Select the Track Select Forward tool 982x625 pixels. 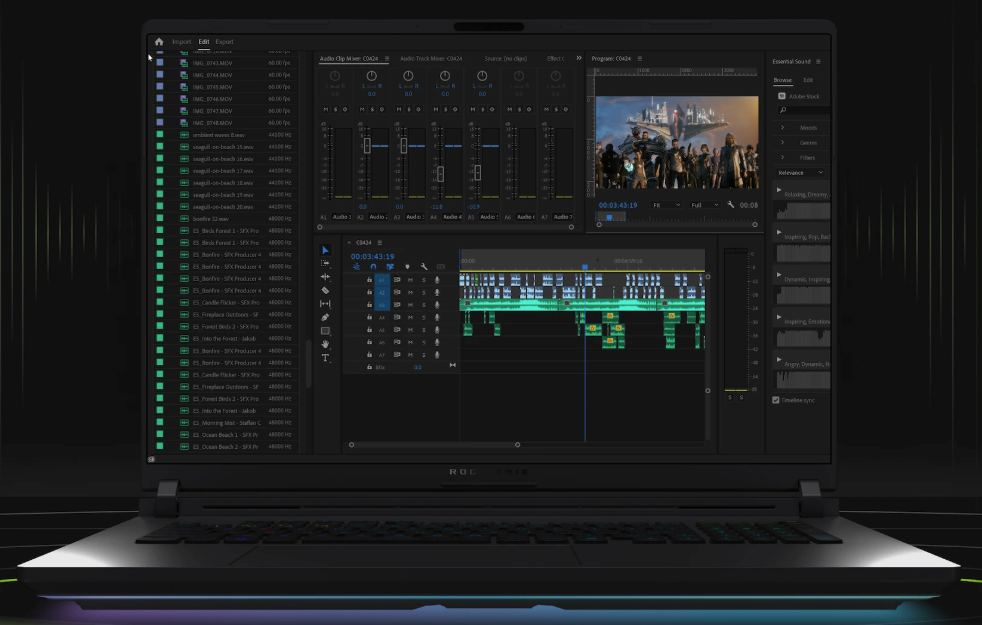point(325,263)
